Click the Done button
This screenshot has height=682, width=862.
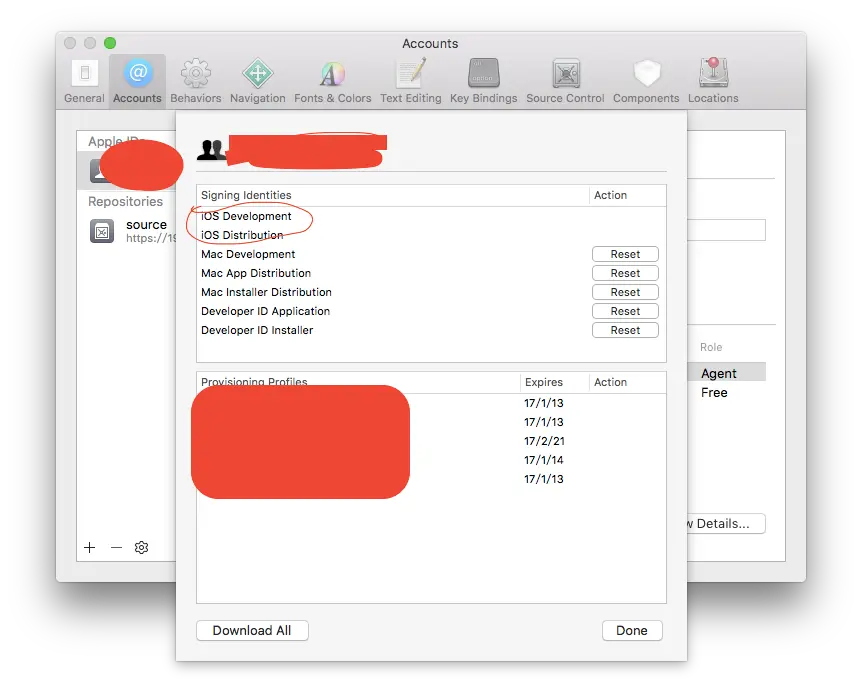(x=632, y=630)
